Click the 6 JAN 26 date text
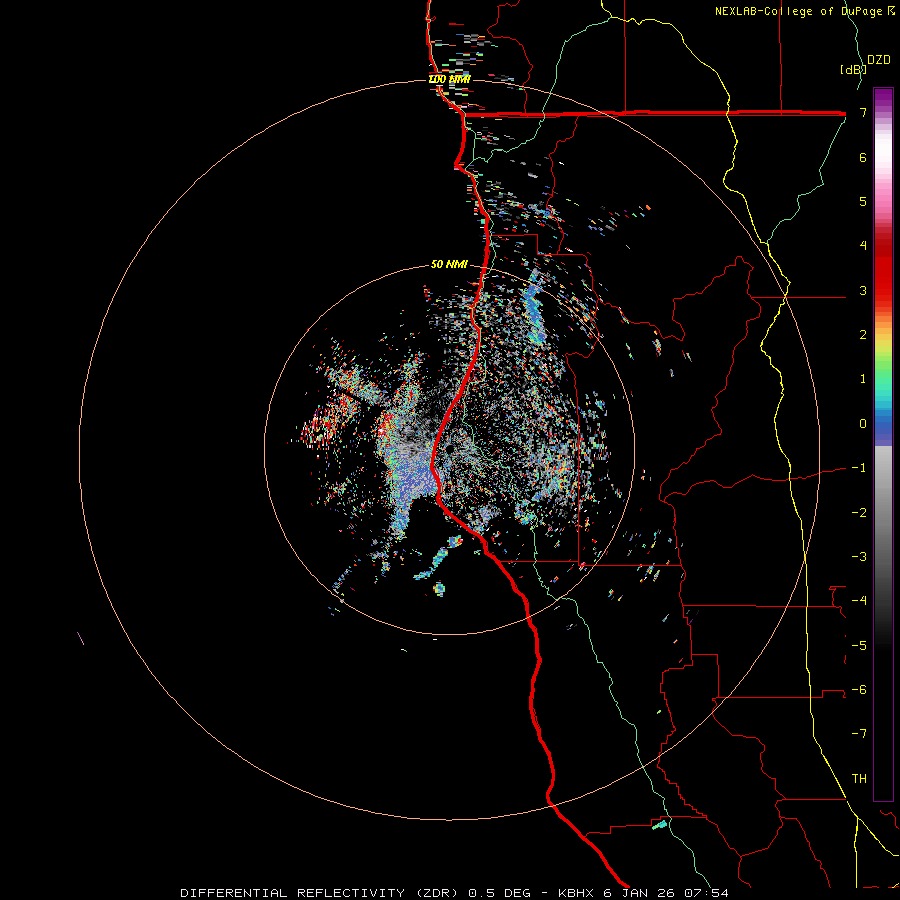 click(x=641, y=893)
